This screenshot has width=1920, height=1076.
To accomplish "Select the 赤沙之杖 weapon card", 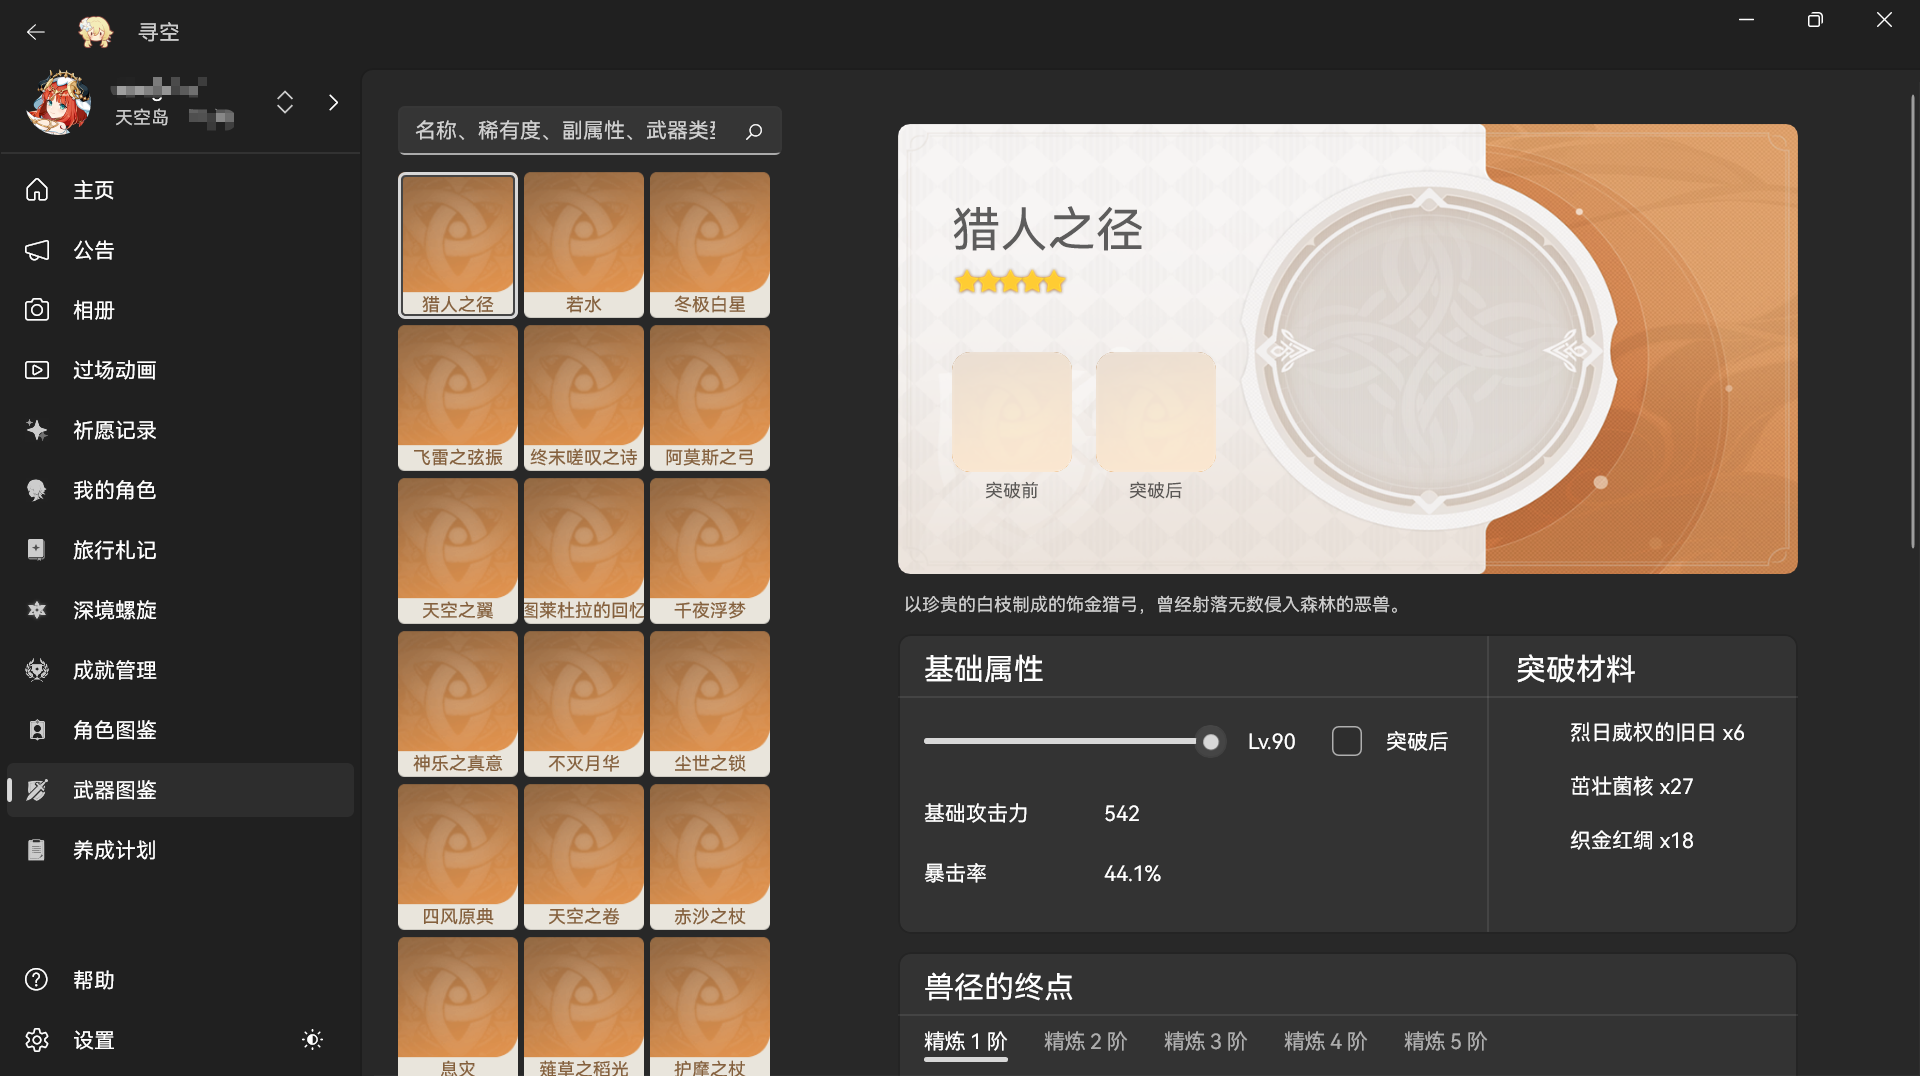I will point(710,857).
